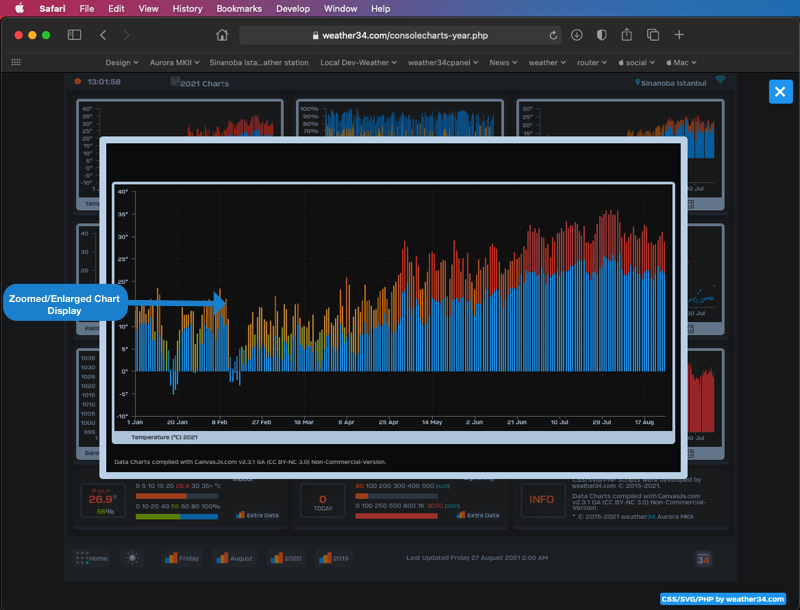Click the Temperature (°C) 2021 caption
The height and width of the screenshot is (610, 800).
click(x=164, y=437)
